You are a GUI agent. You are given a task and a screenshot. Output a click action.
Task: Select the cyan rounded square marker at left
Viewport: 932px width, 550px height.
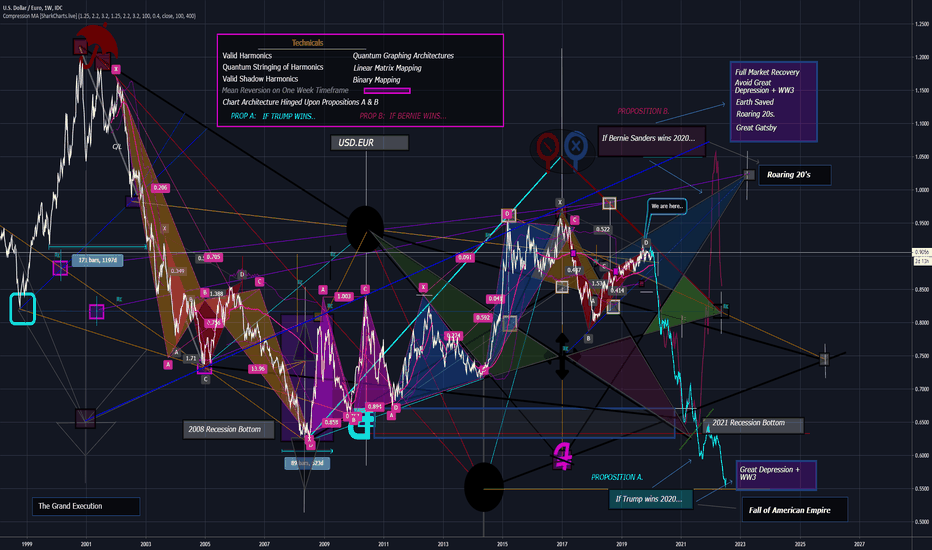point(23,309)
